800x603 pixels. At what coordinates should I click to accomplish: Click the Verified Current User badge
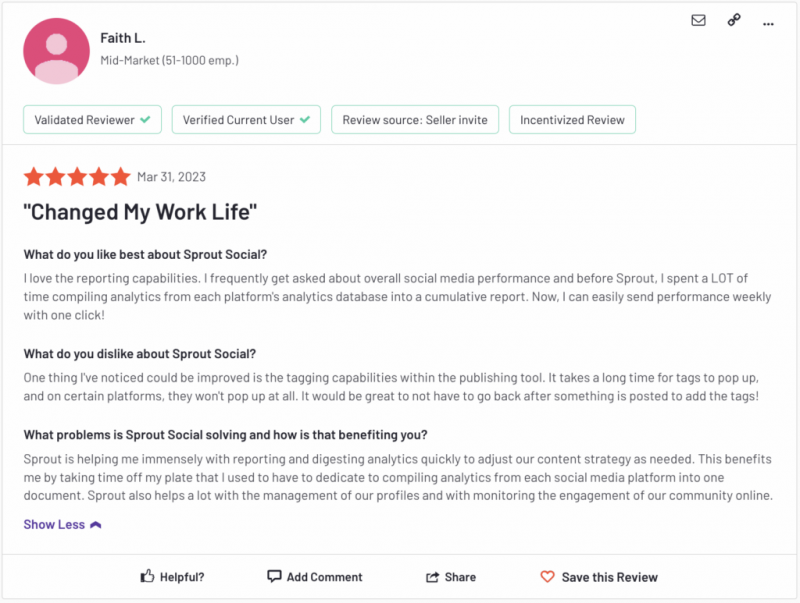point(246,120)
